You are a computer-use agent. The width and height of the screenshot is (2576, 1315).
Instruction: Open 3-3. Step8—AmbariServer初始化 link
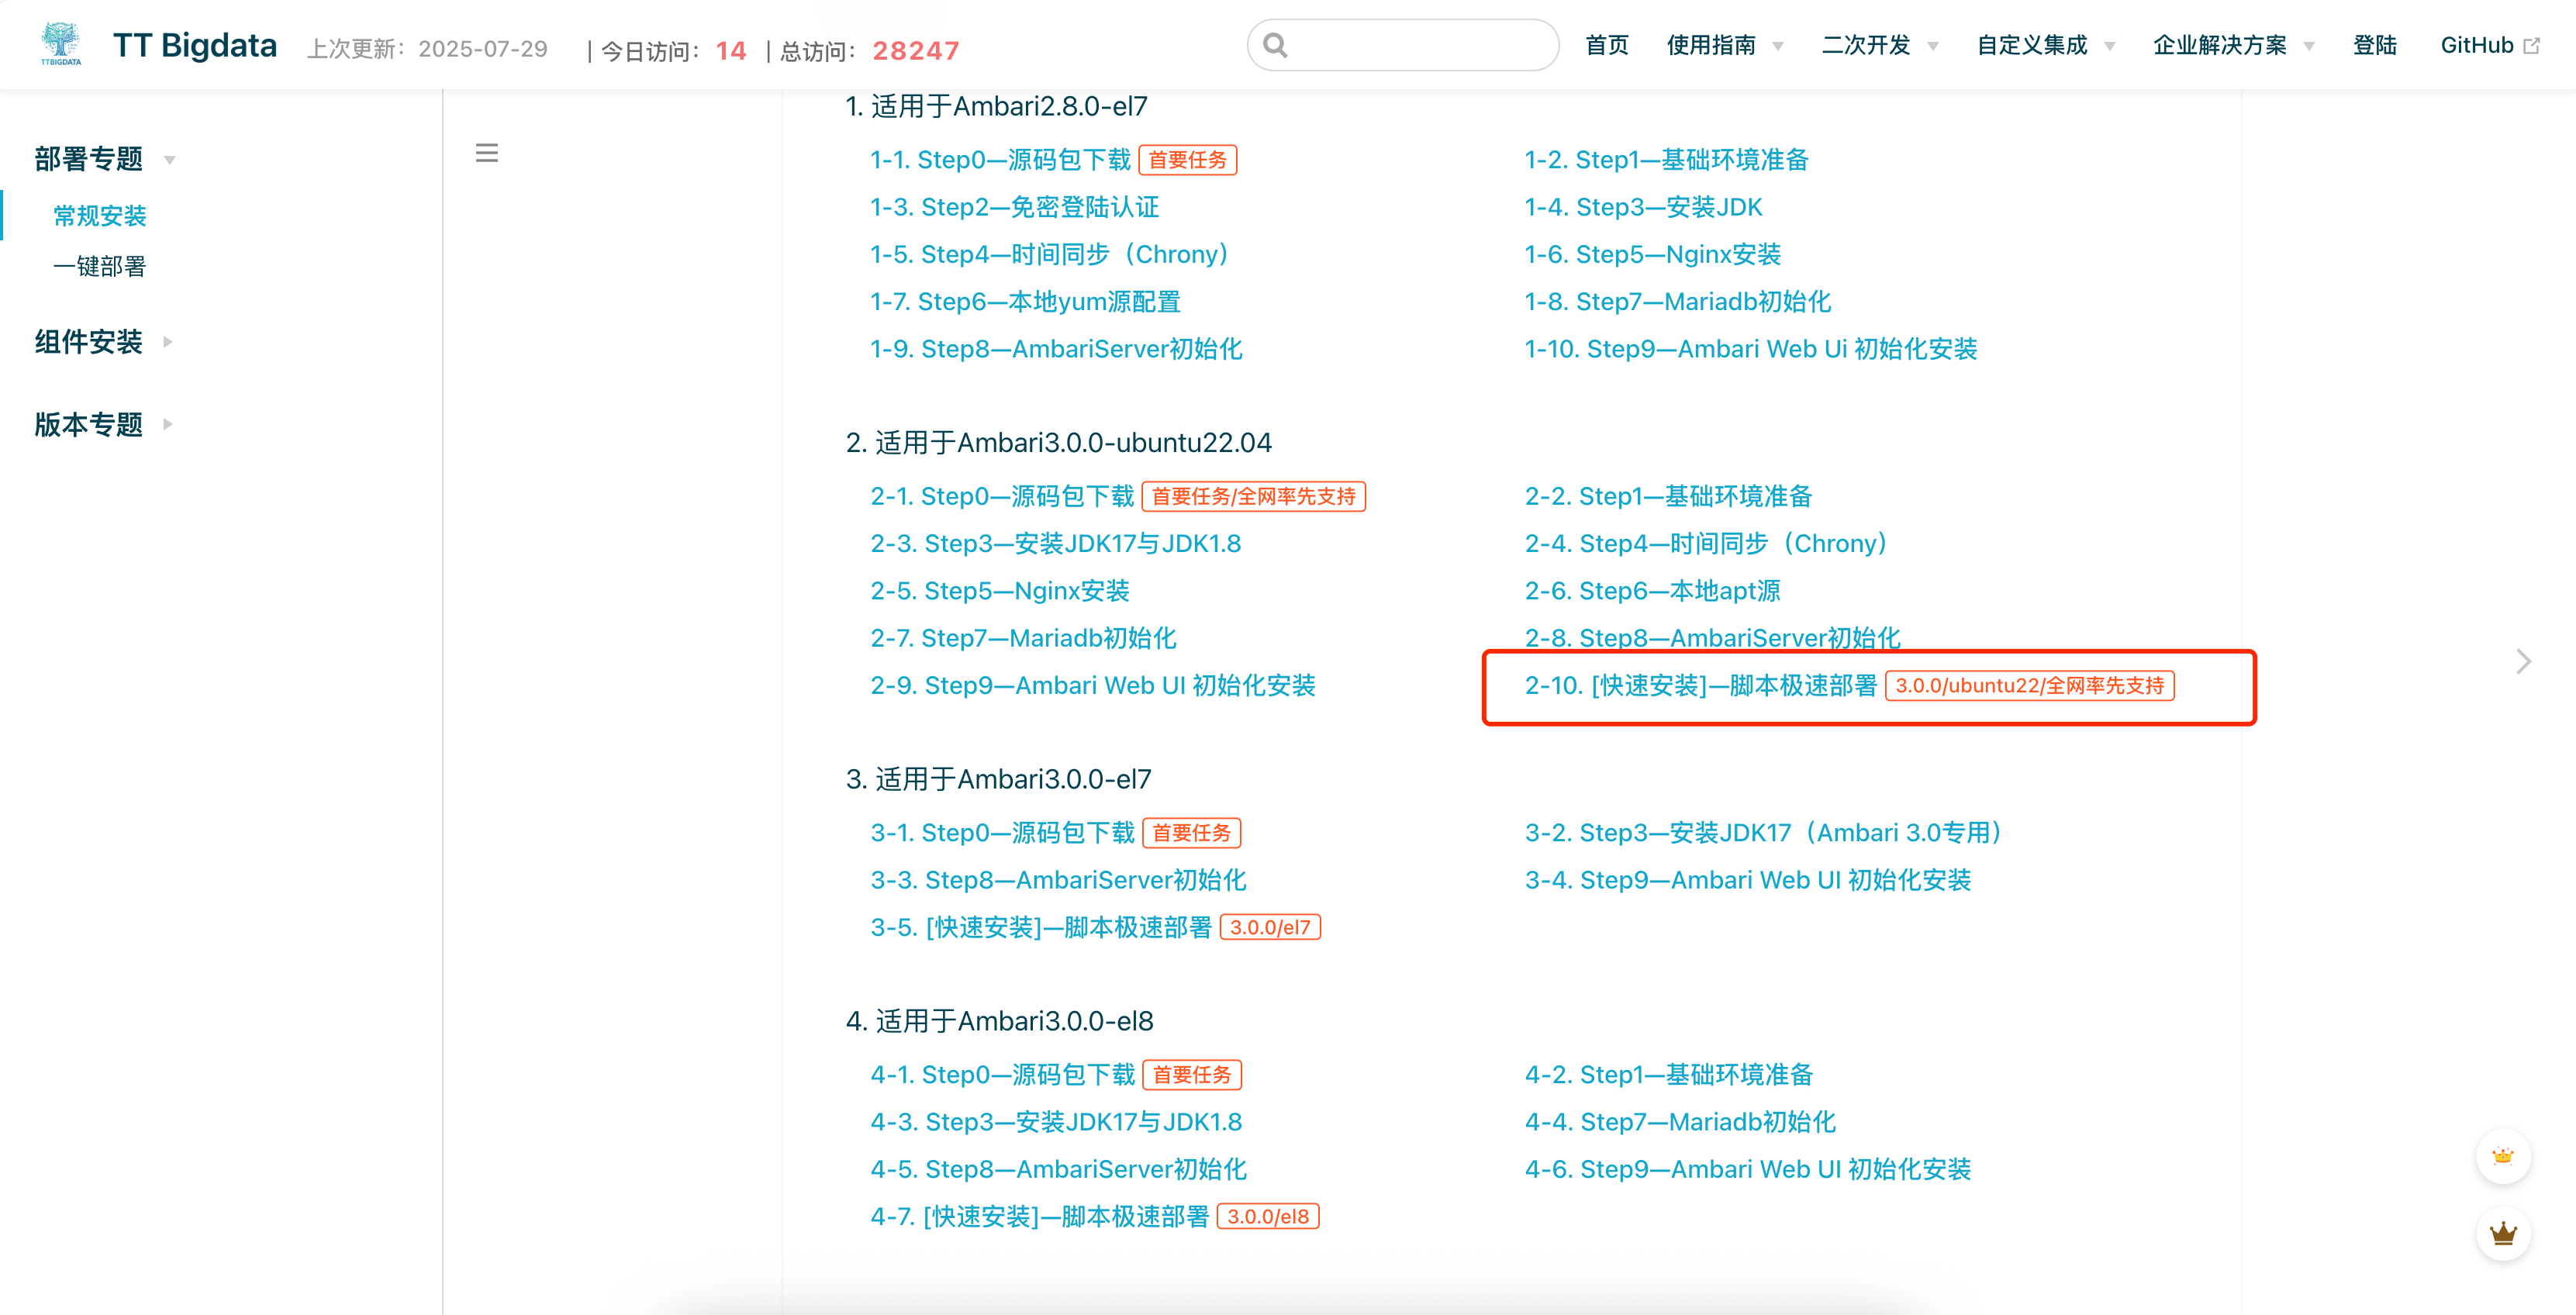[1058, 880]
